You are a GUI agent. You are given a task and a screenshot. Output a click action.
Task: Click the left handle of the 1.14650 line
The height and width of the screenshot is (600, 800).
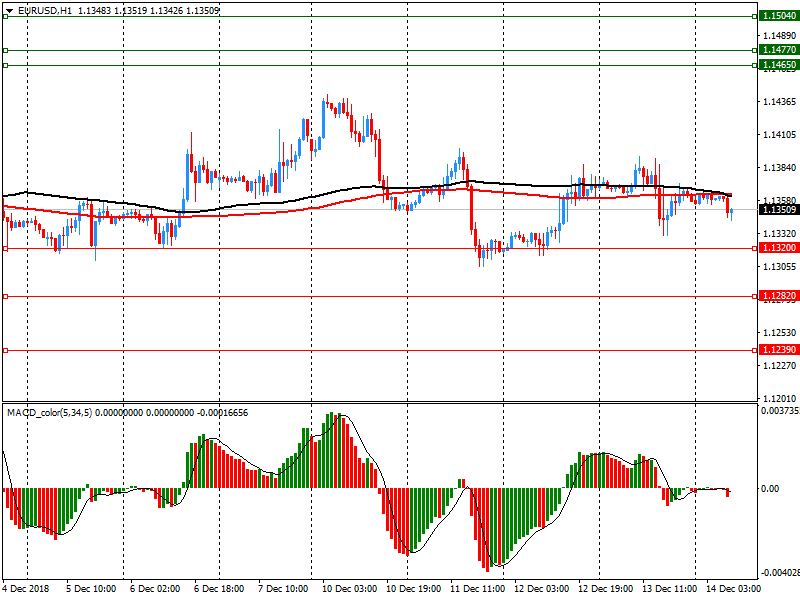pos(5,65)
